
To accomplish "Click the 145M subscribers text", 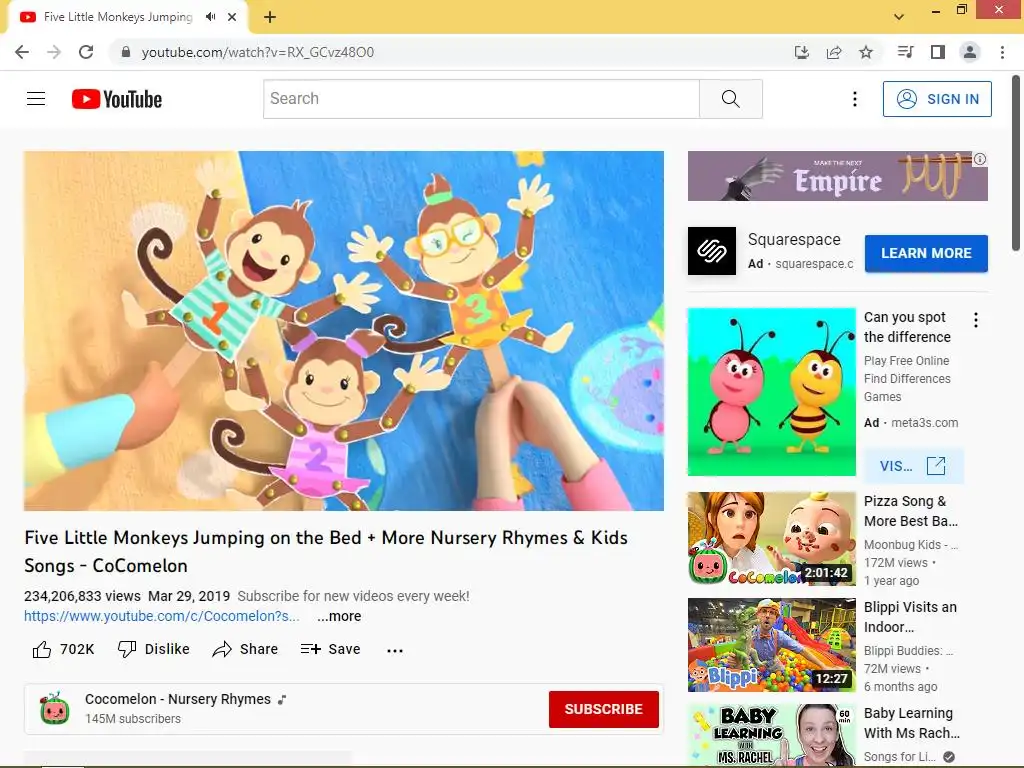I will click(133, 719).
